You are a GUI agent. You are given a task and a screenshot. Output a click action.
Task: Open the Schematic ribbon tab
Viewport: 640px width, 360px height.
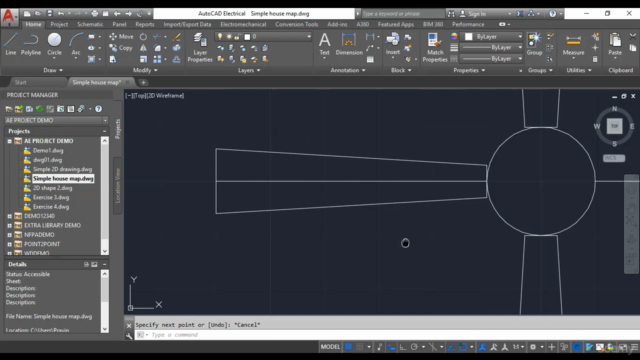tap(90, 24)
